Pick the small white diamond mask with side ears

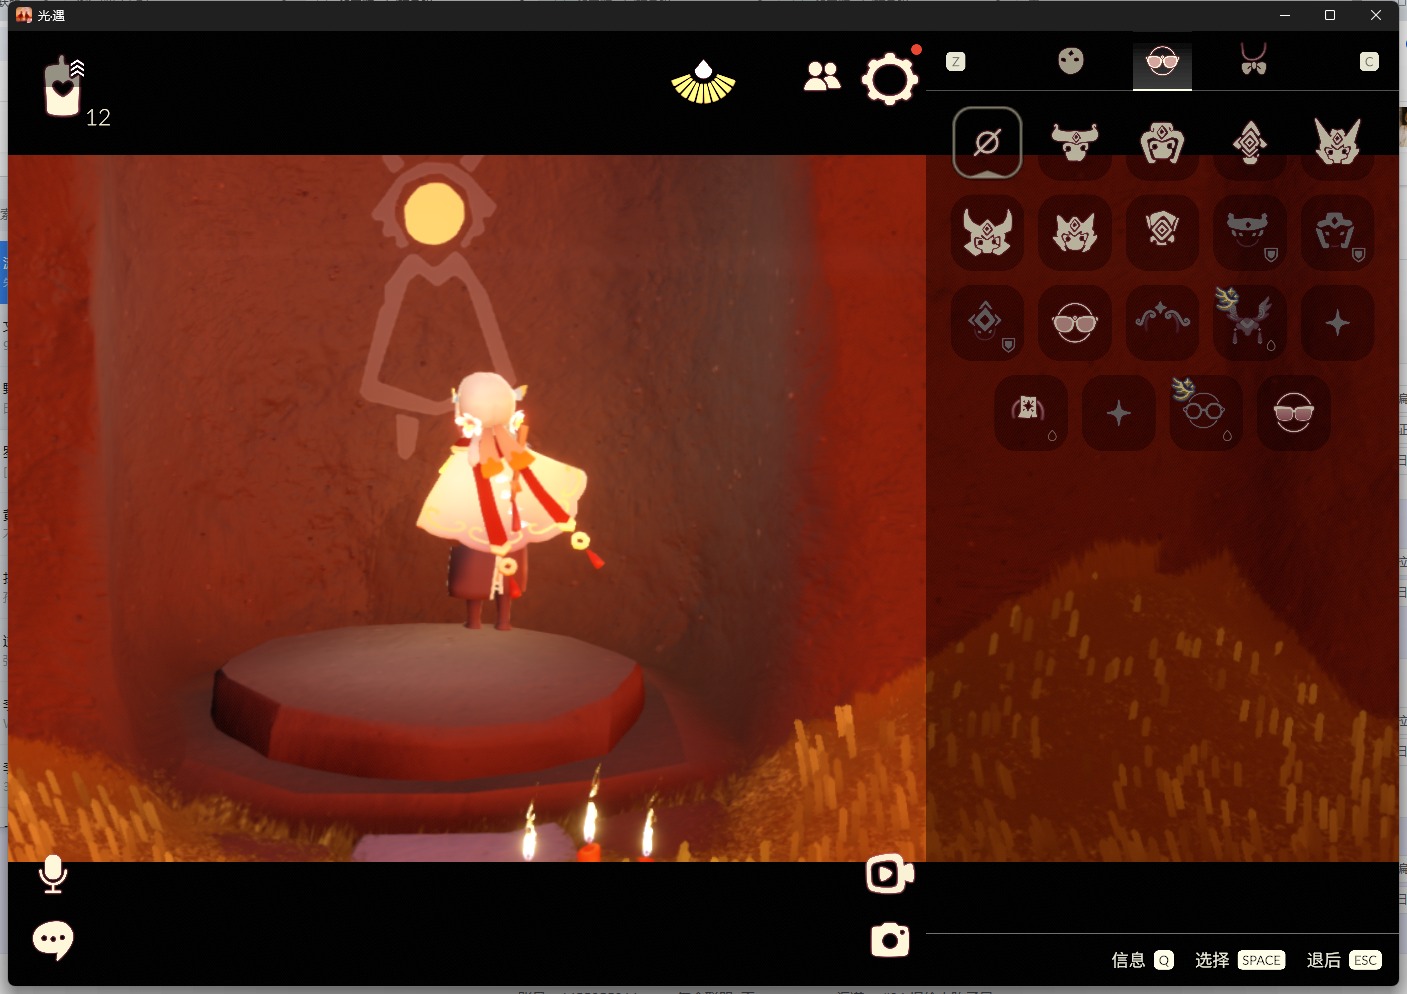coord(1162,232)
